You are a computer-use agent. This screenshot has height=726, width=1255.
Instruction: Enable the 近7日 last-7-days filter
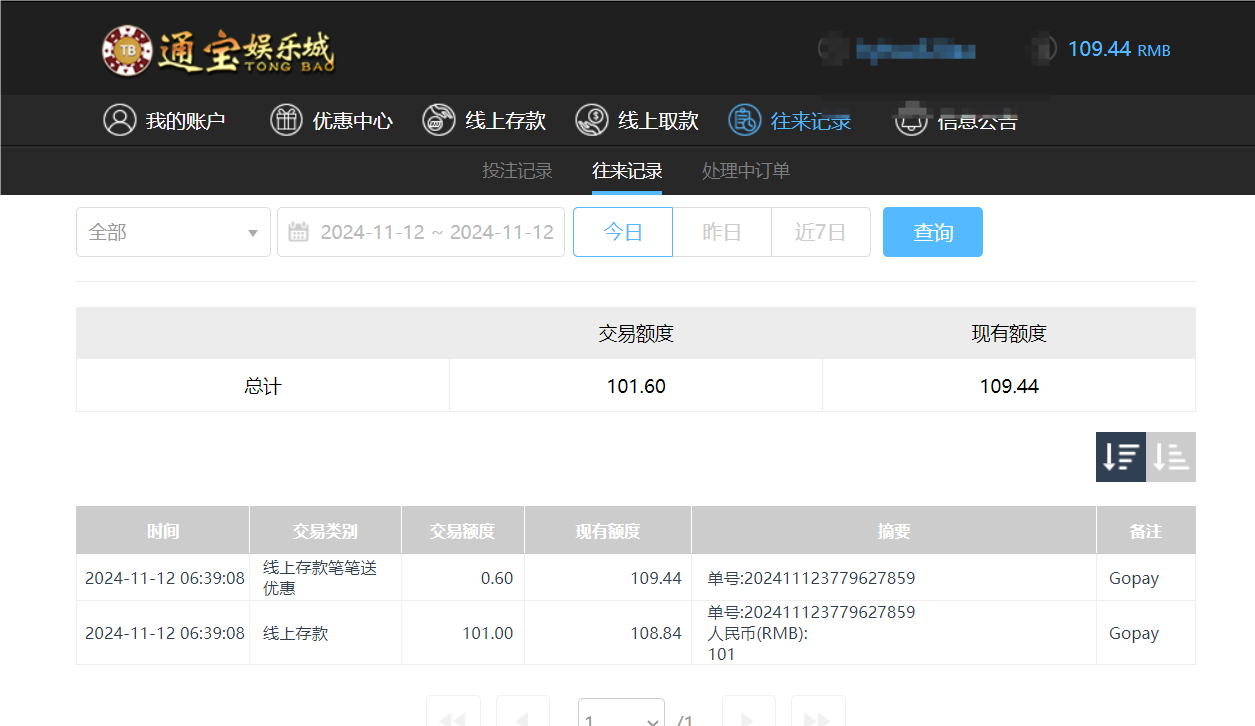click(x=820, y=231)
